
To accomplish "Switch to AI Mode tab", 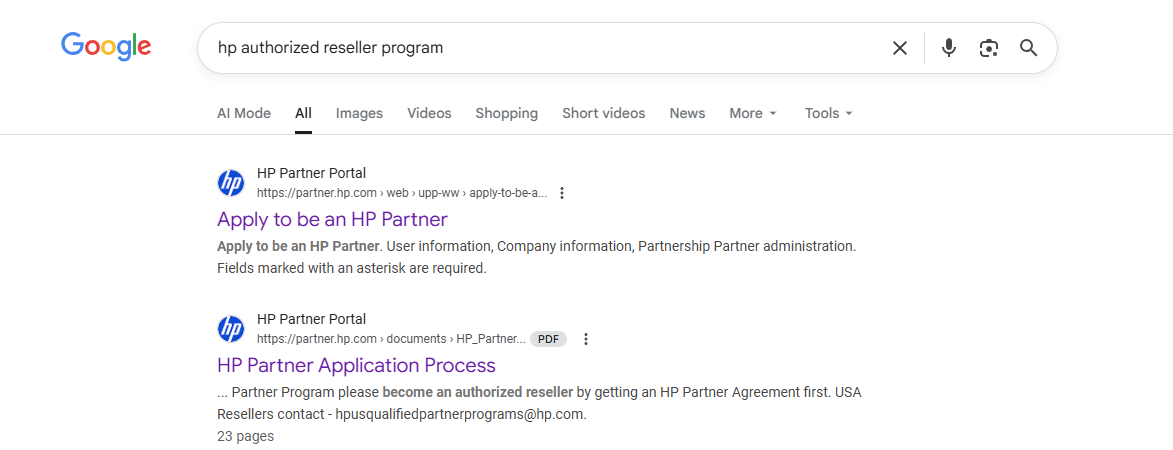I will (x=244, y=113).
